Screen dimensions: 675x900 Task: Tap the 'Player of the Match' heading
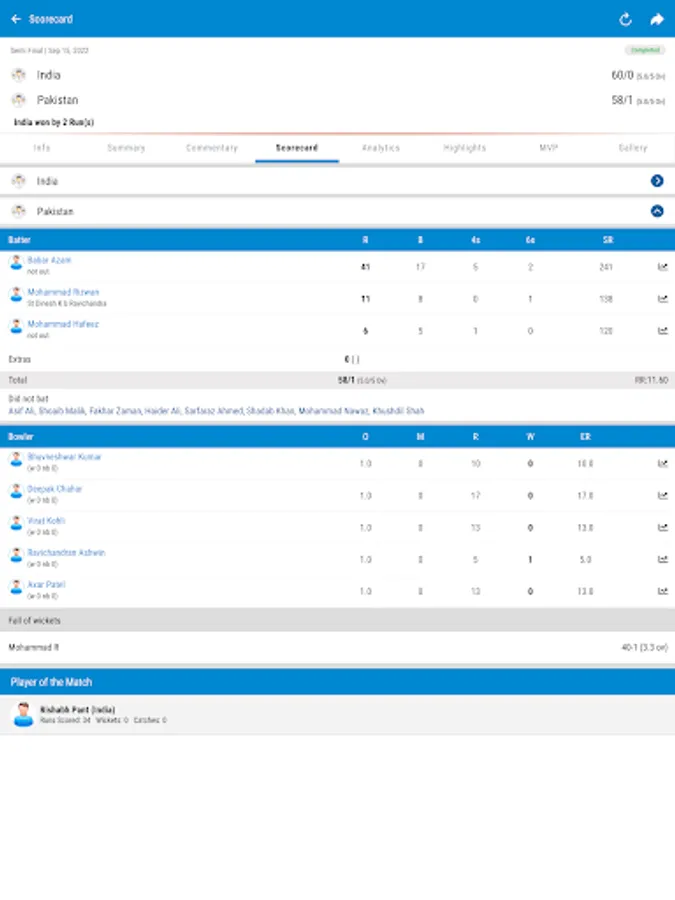point(51,682)
